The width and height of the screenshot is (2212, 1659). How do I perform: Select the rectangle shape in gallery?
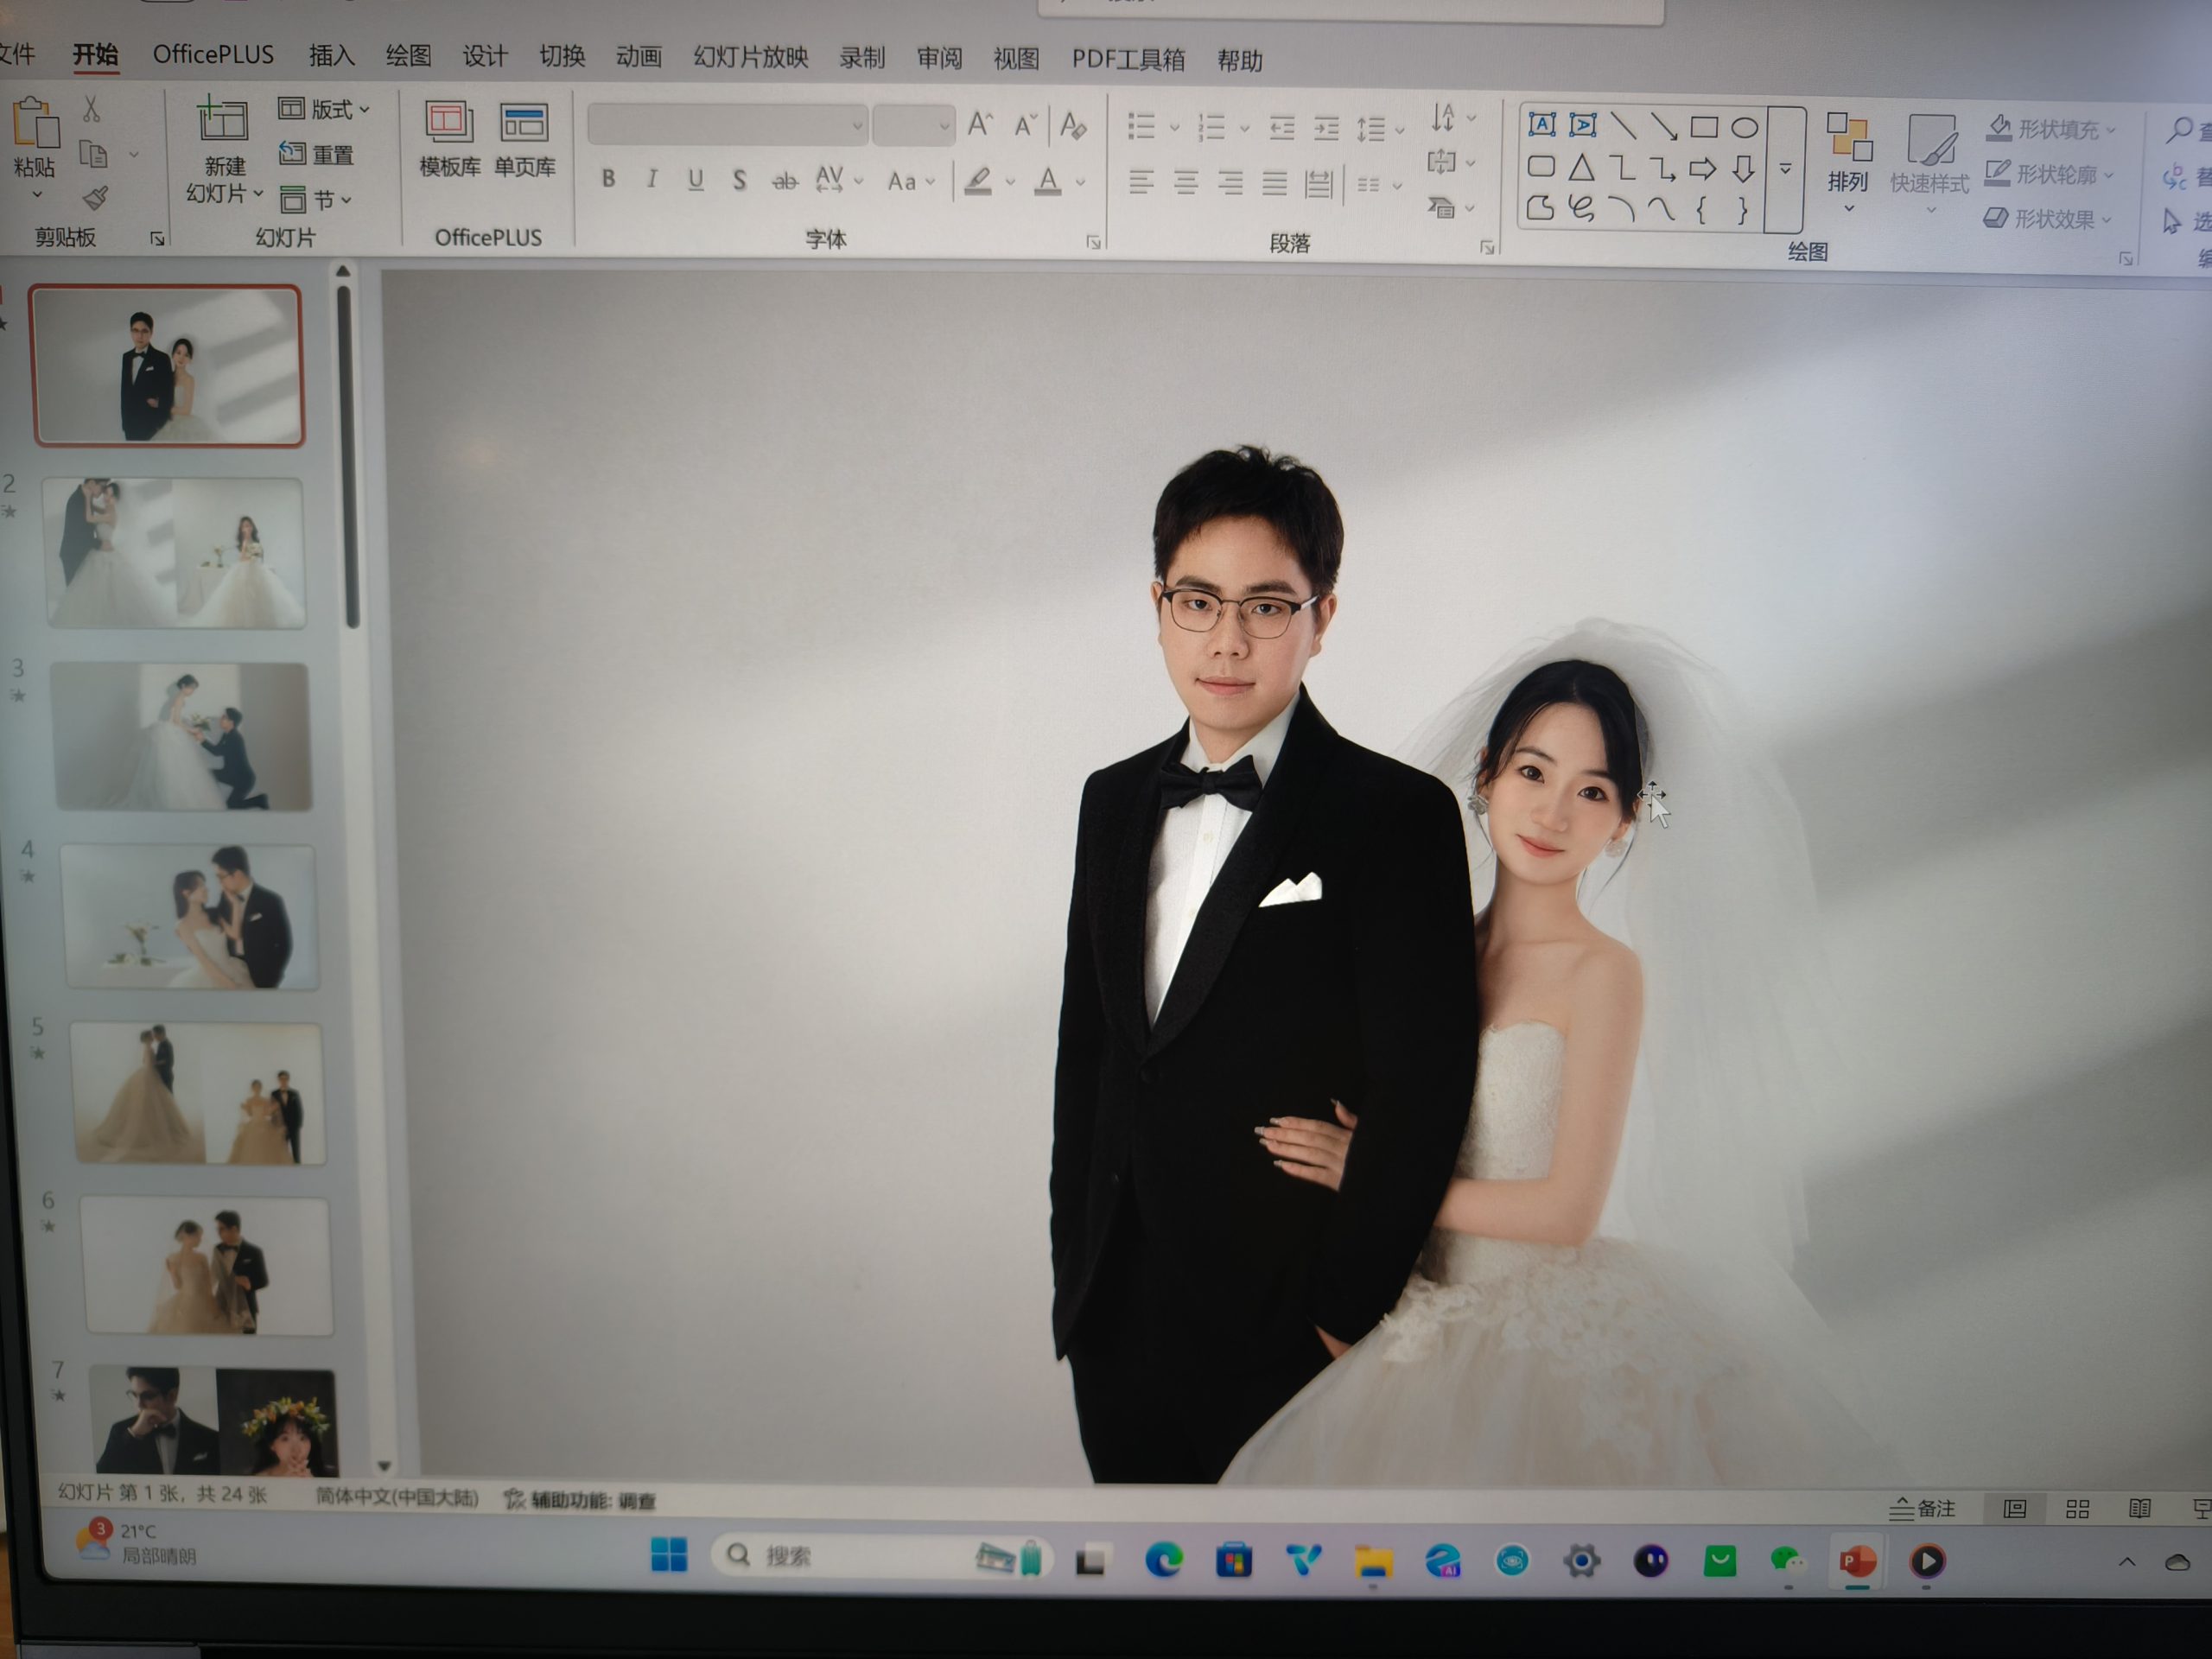tap(1704, 127)
